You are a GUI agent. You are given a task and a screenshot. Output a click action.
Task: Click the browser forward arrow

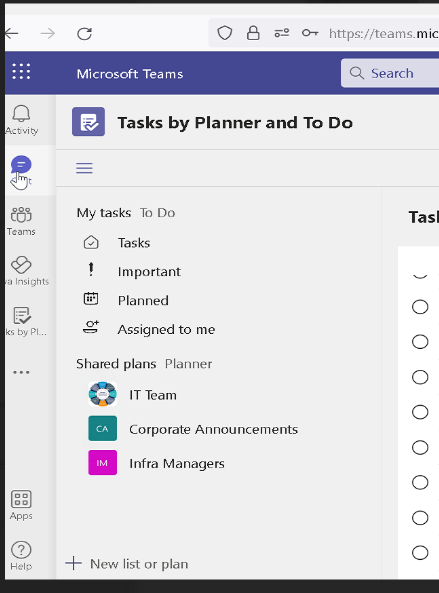(48, 34)
